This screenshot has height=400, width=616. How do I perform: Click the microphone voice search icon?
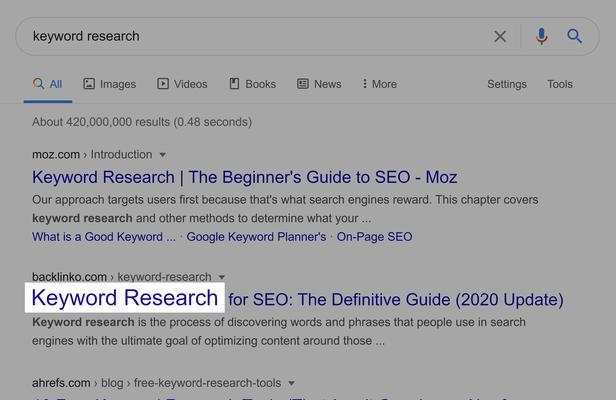tap(541, 37)
